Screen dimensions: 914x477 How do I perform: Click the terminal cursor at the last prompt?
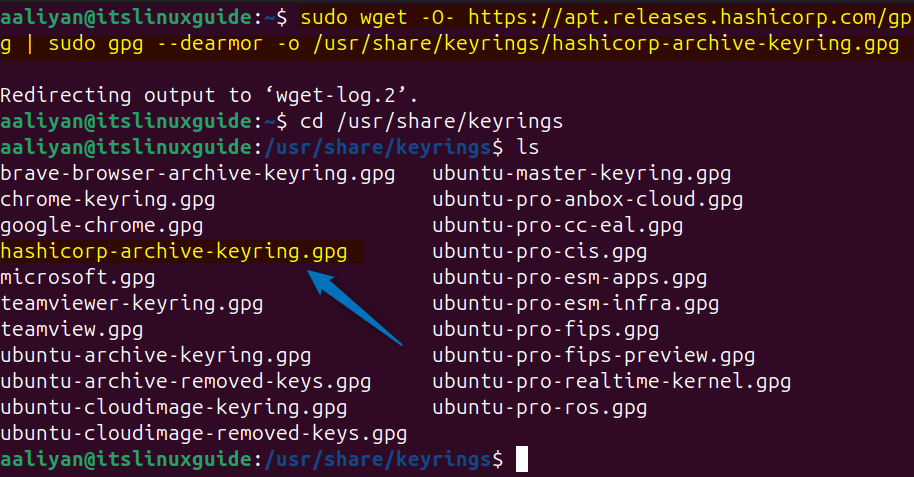(521, 460)
